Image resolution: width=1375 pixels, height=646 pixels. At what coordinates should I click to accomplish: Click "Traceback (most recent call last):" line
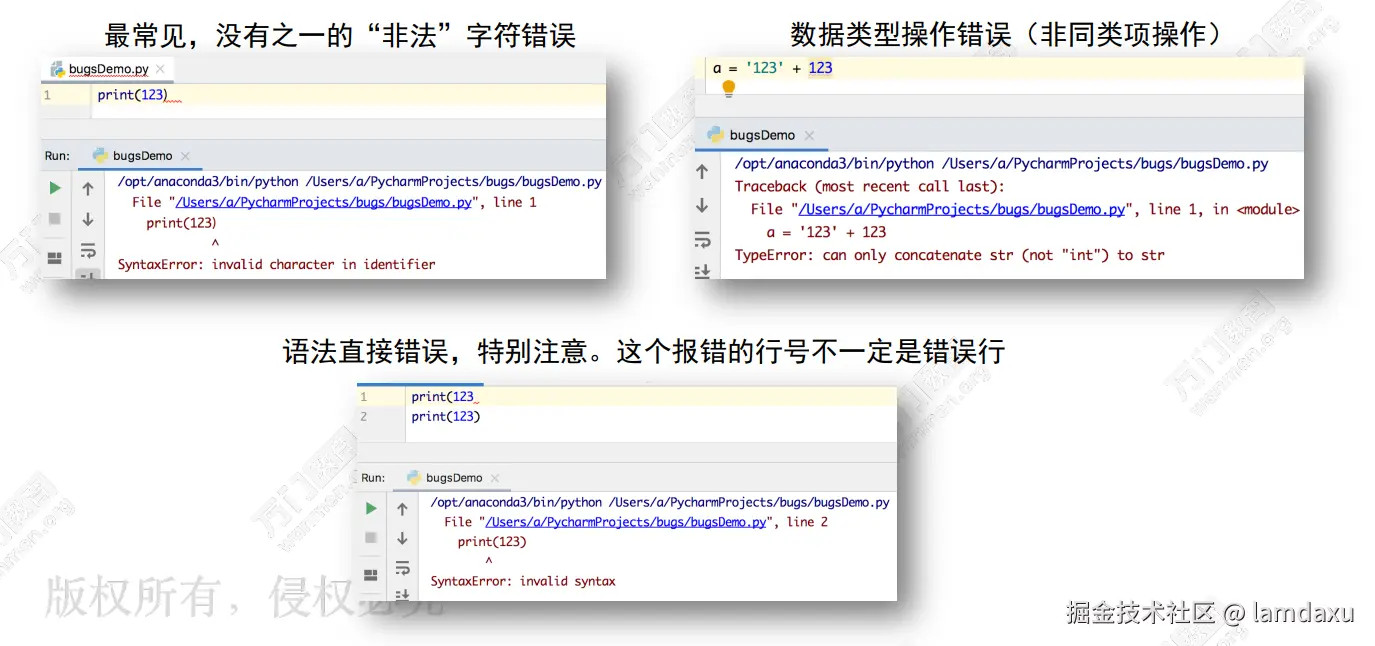tap(870, 186)
